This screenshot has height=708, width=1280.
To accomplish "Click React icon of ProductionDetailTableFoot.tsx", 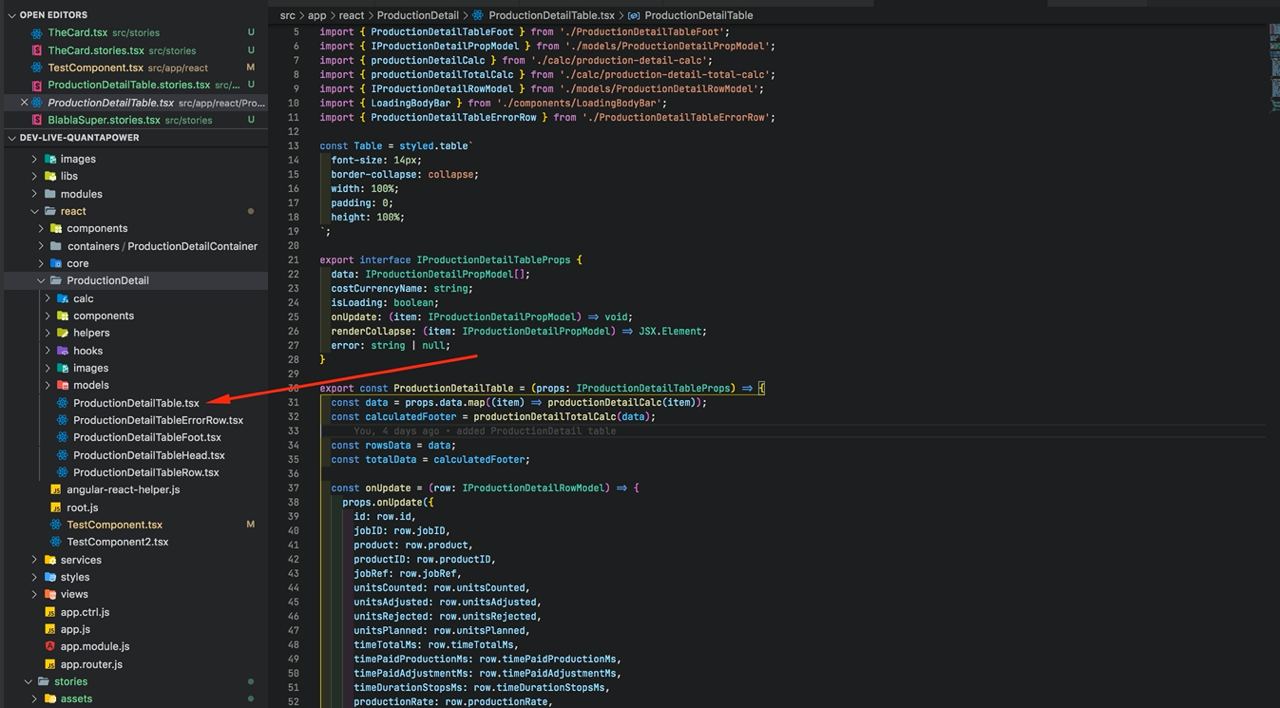I will click(x=63, y=437).
